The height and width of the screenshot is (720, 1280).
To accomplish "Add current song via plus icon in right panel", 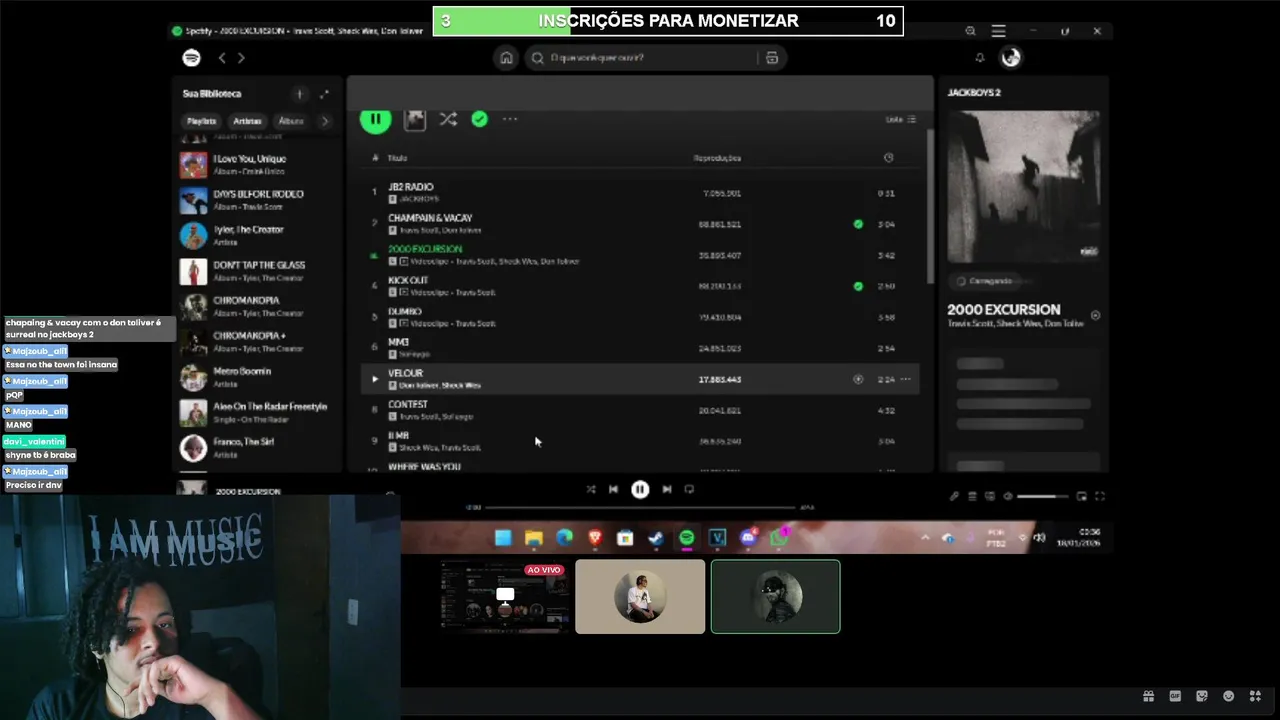I will click(x=1095, y=315).
